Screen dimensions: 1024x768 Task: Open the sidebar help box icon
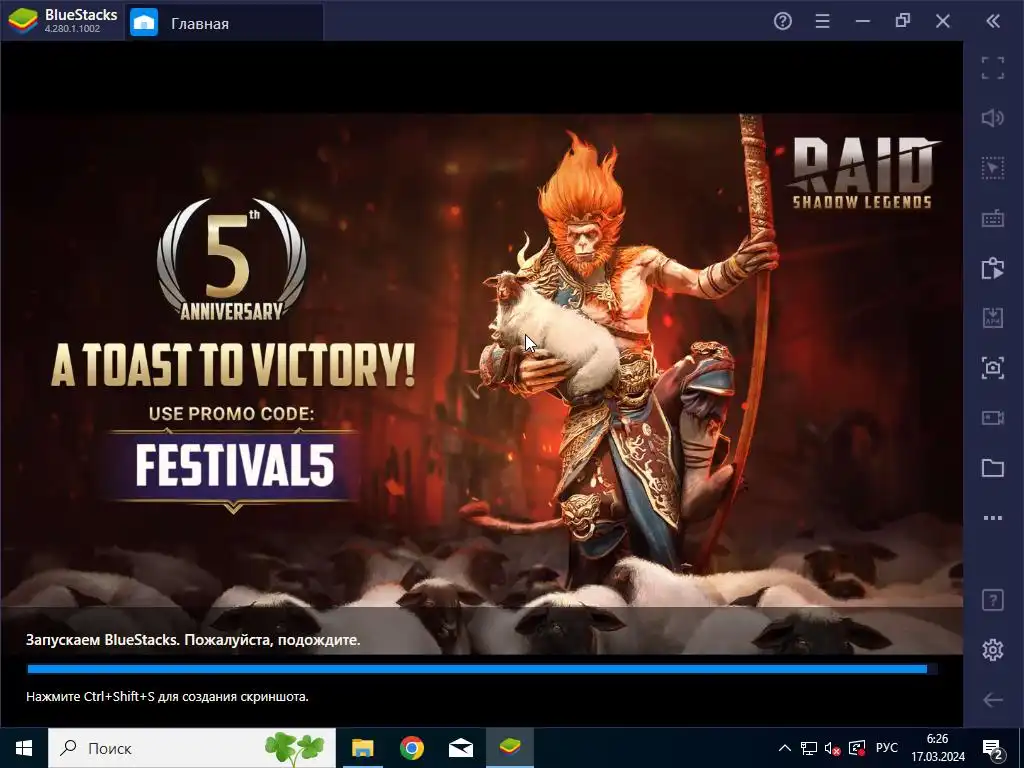(993, 600)
